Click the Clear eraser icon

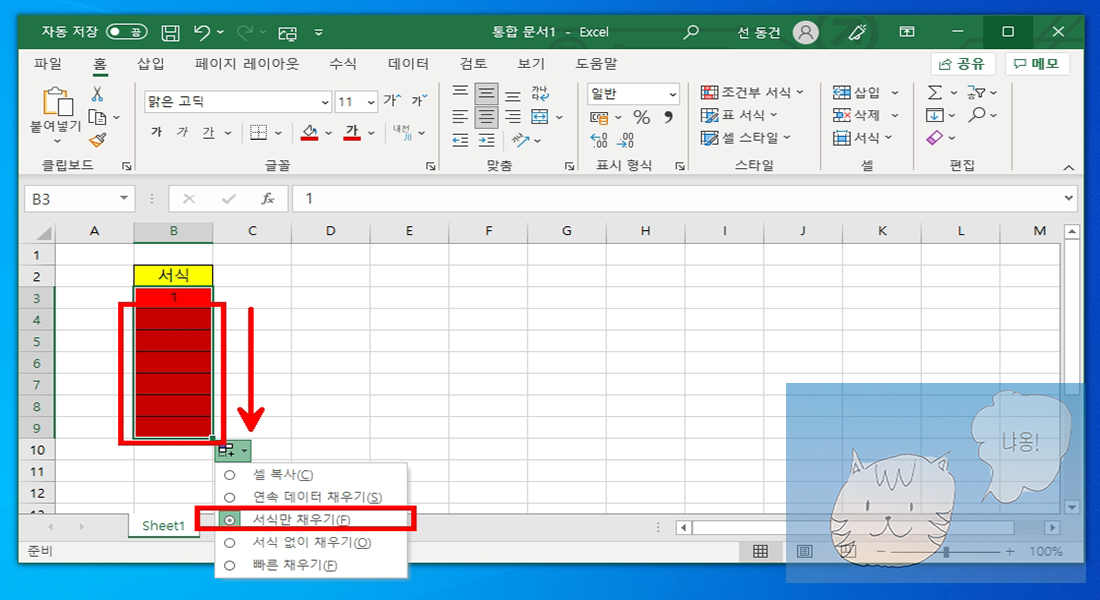click(934, 138)
